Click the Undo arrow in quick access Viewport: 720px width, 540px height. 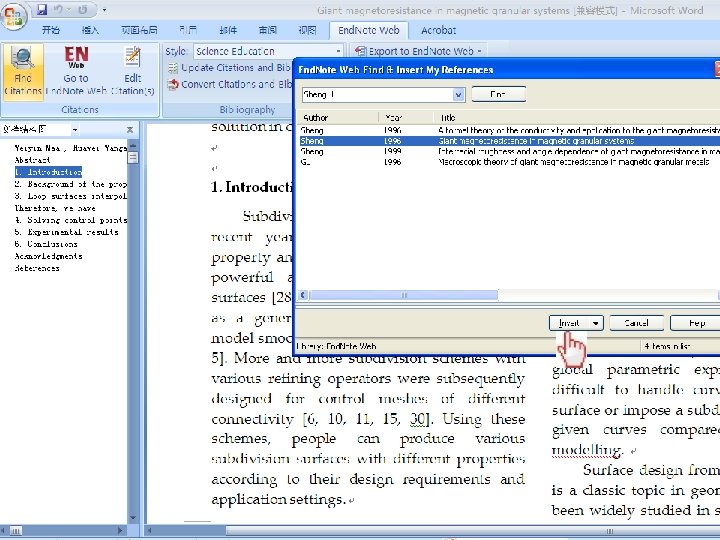point(58,10)
